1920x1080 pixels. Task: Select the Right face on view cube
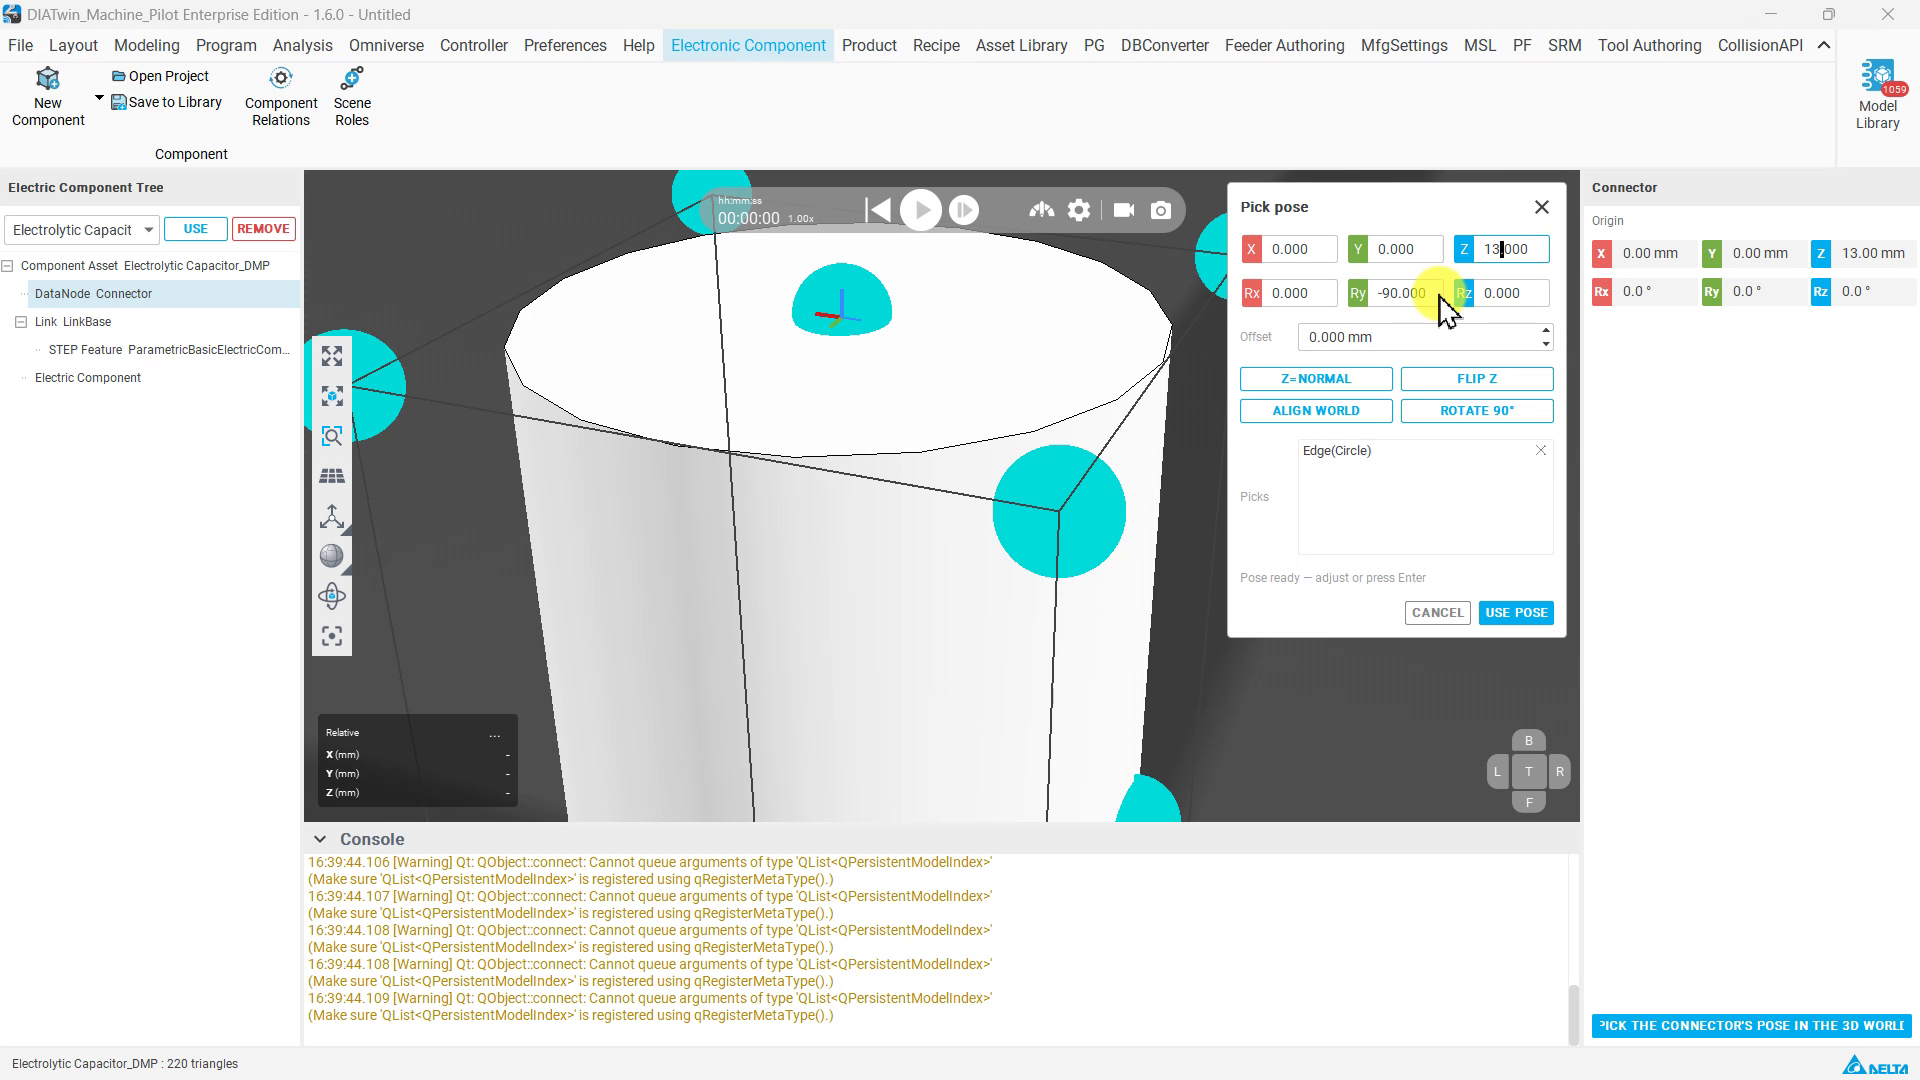pyautogui.click(x=1559, y=771)
